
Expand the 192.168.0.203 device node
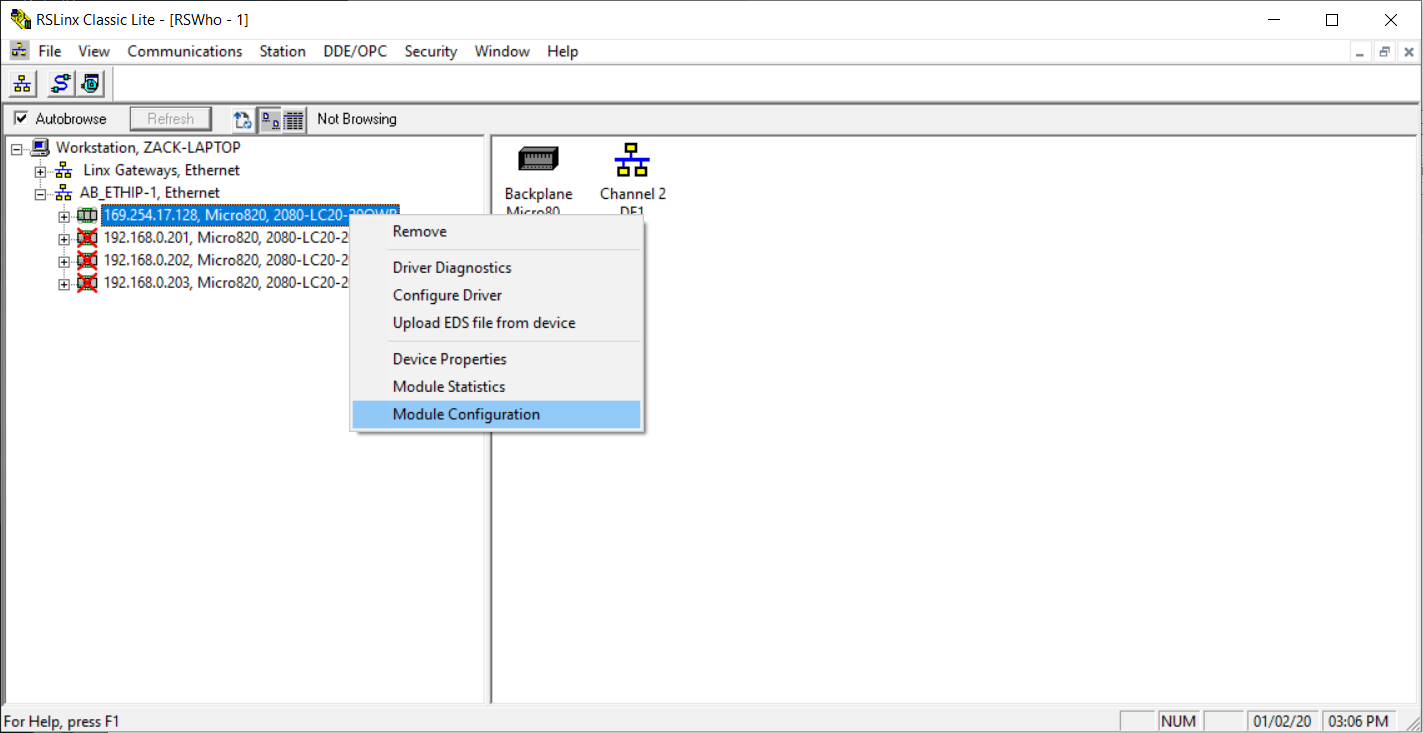(64, 284)
